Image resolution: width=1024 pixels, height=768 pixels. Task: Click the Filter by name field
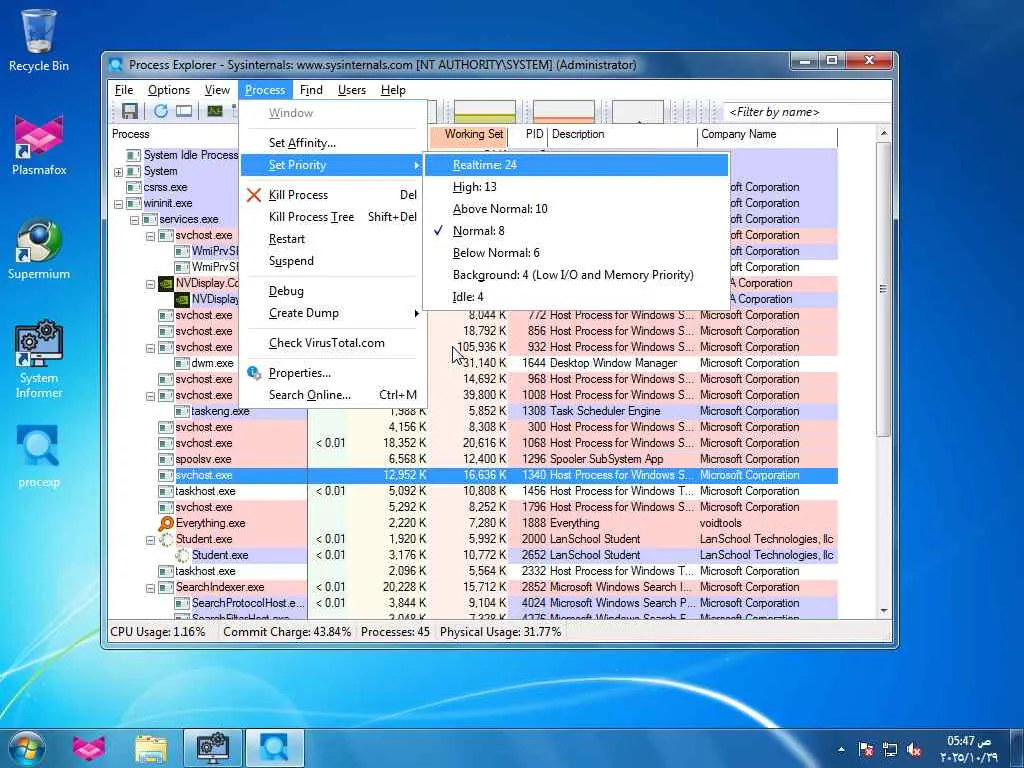tap(807, 112)
